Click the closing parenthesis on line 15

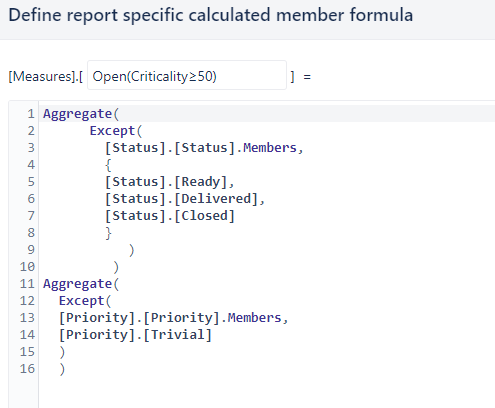click(x=62, y=352)
